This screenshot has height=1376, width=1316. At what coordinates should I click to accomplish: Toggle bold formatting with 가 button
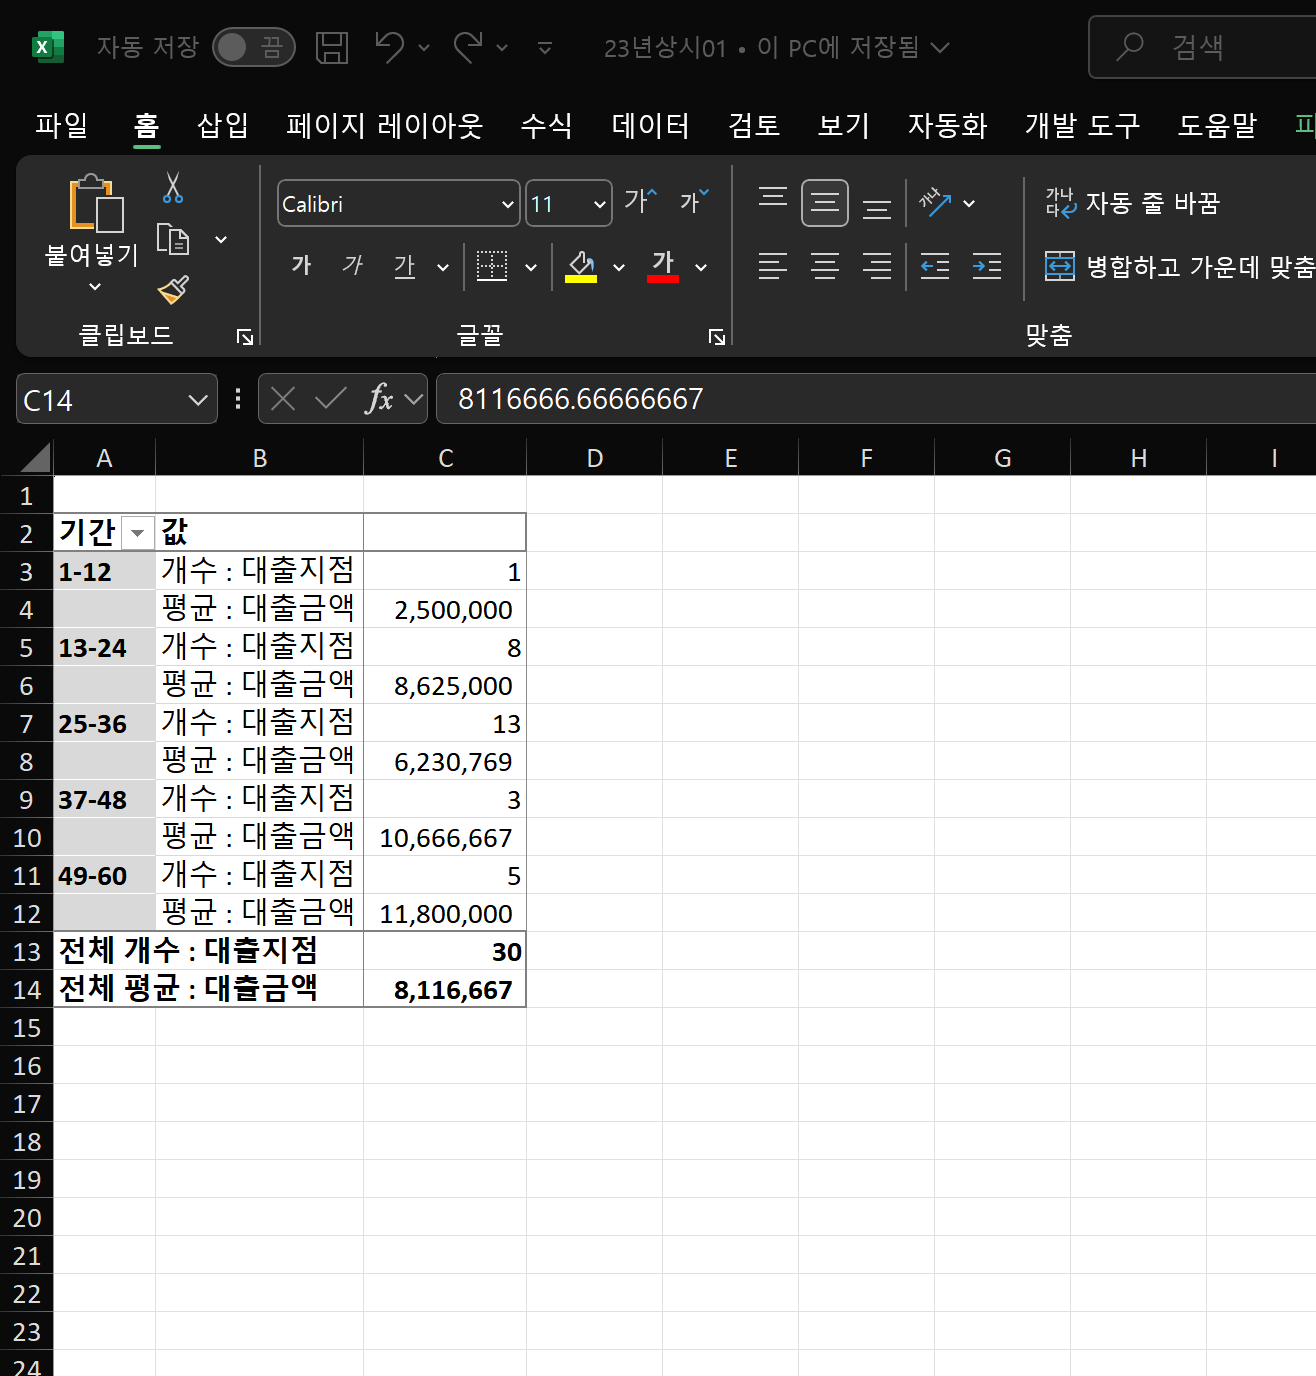(301, 266)
